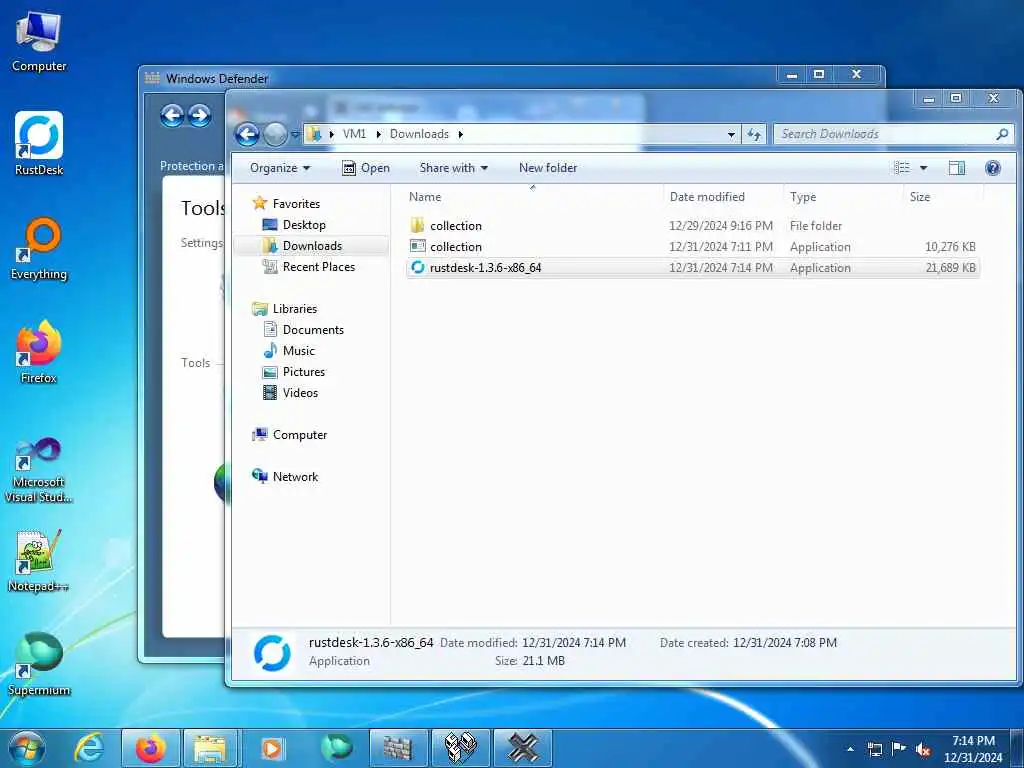This screenshot has height=768, width=1024.
Task: Open the recent pages dropdown arrow
Action: point(295,135)
